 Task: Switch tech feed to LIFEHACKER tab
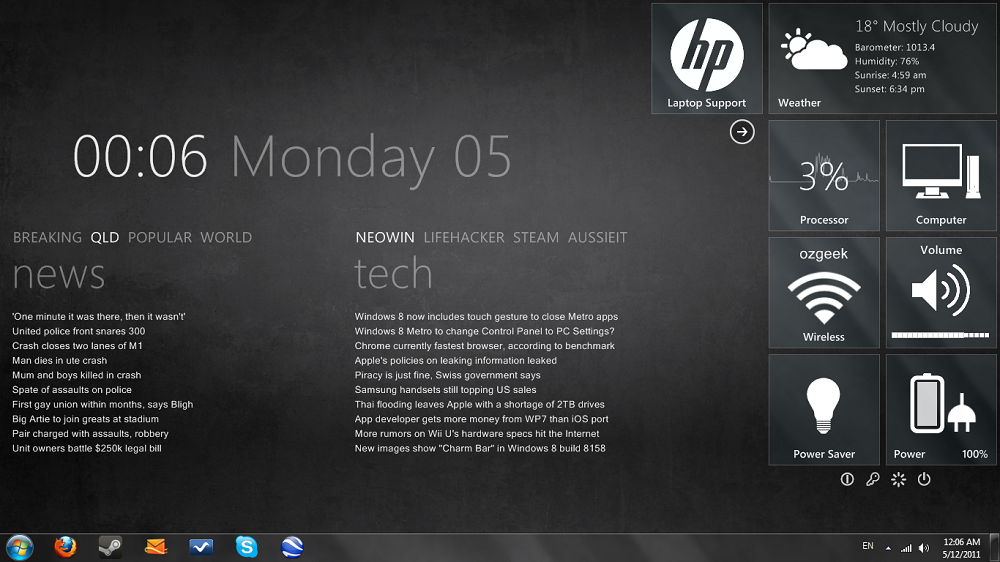pyautogui.click(x=464, y=237)
